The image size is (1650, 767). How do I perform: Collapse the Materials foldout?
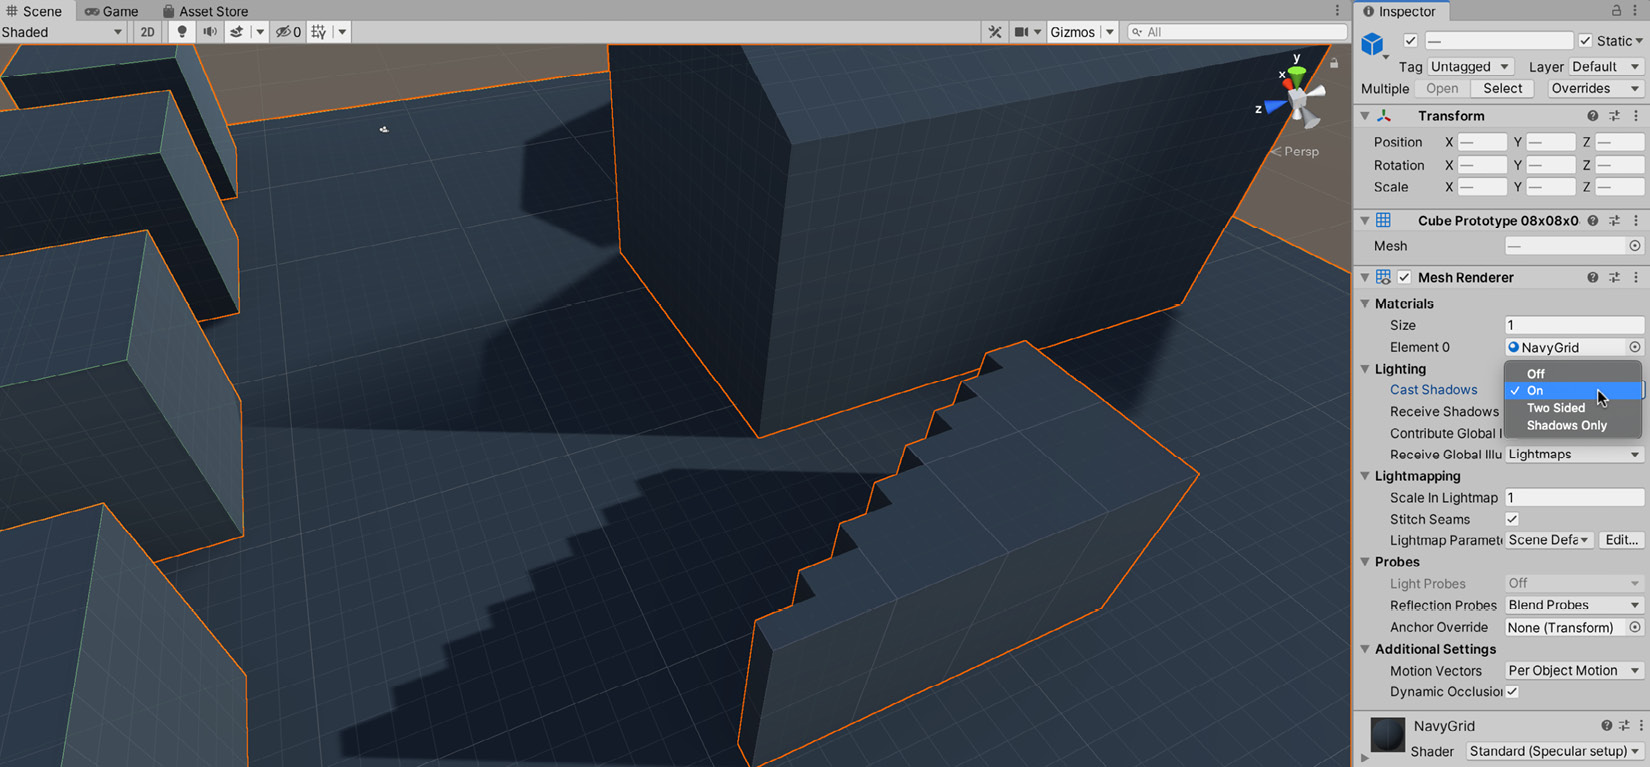click(1365, 303)
